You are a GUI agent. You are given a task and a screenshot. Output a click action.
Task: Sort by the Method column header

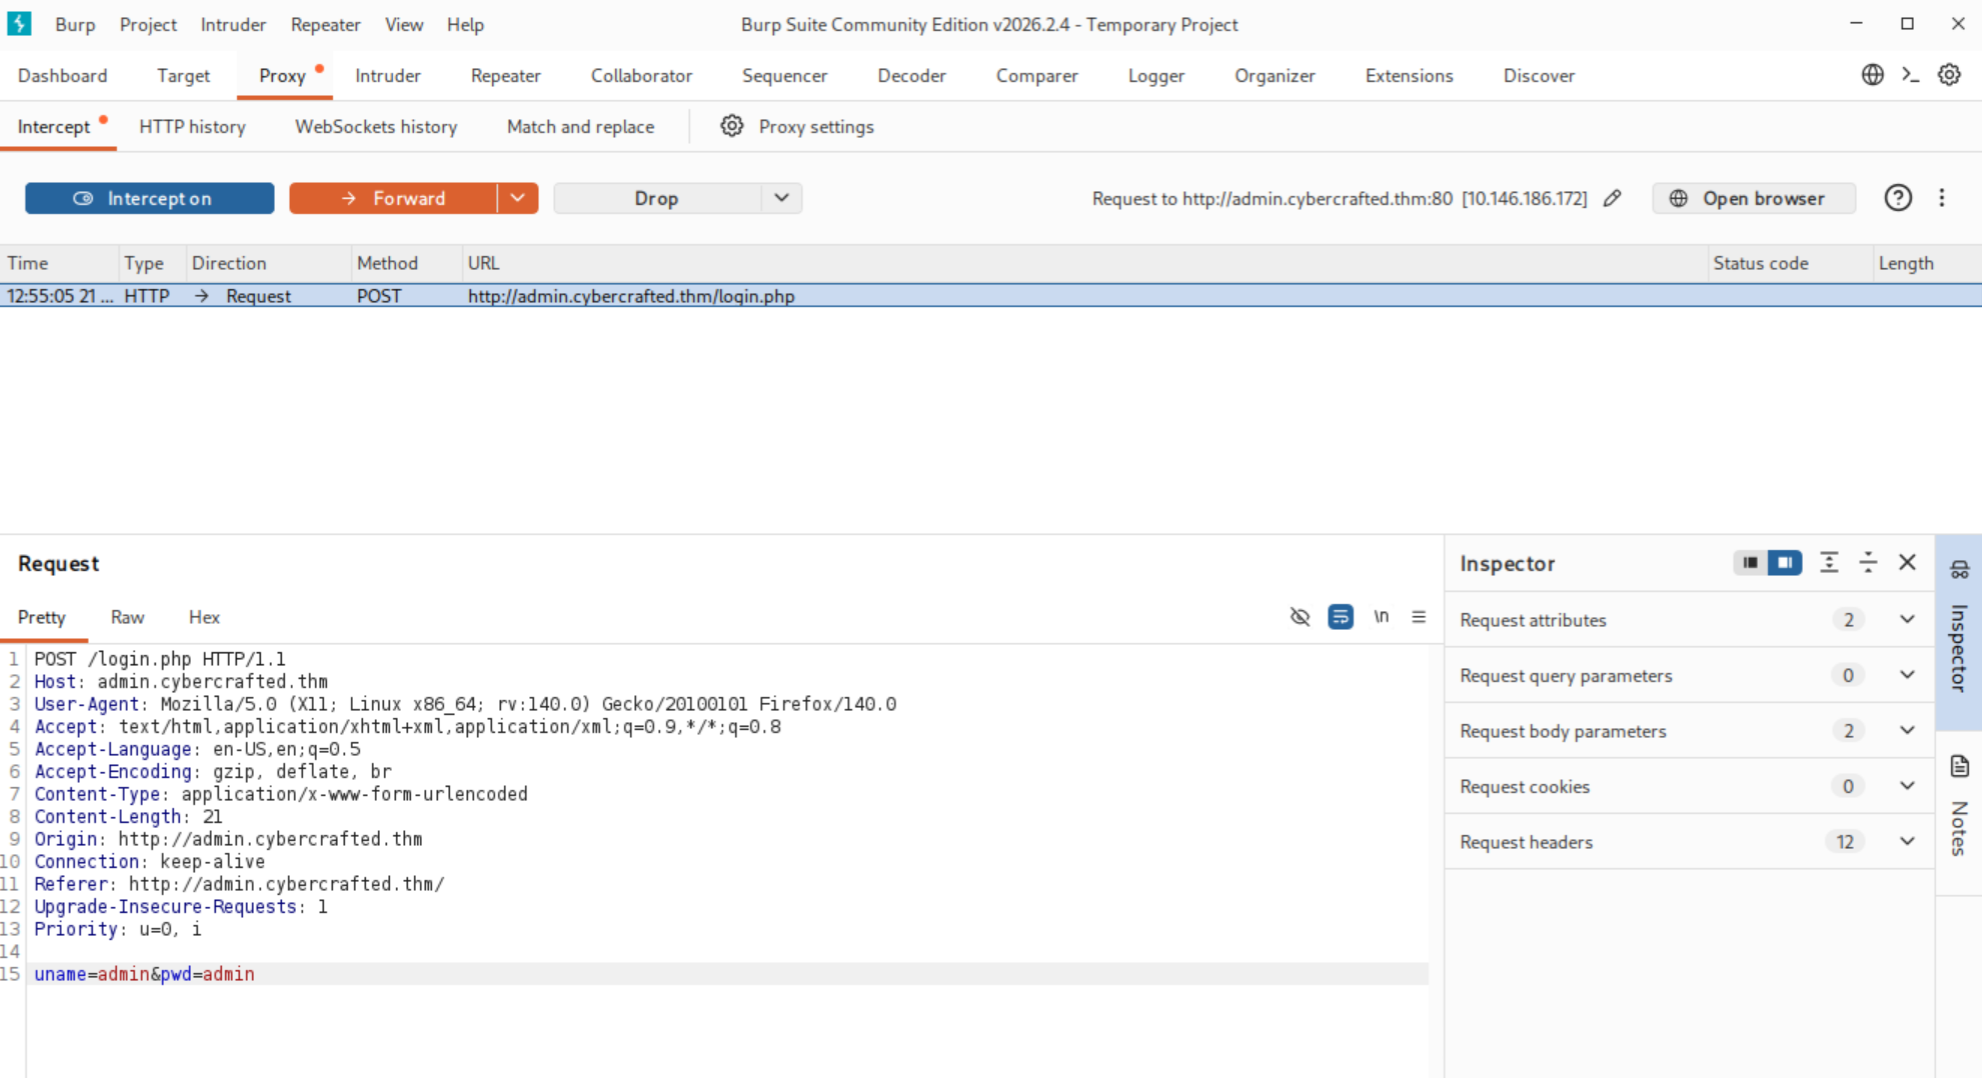[406, 263]
